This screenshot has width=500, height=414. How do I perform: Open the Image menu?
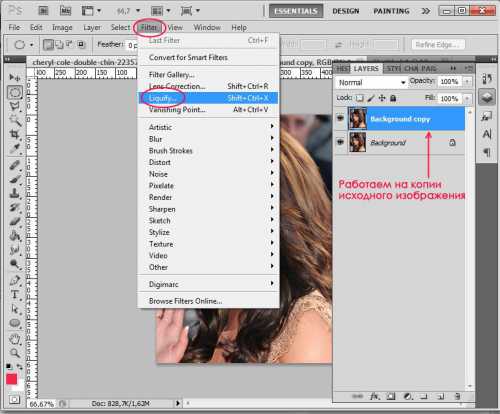[x=62, y=27]
